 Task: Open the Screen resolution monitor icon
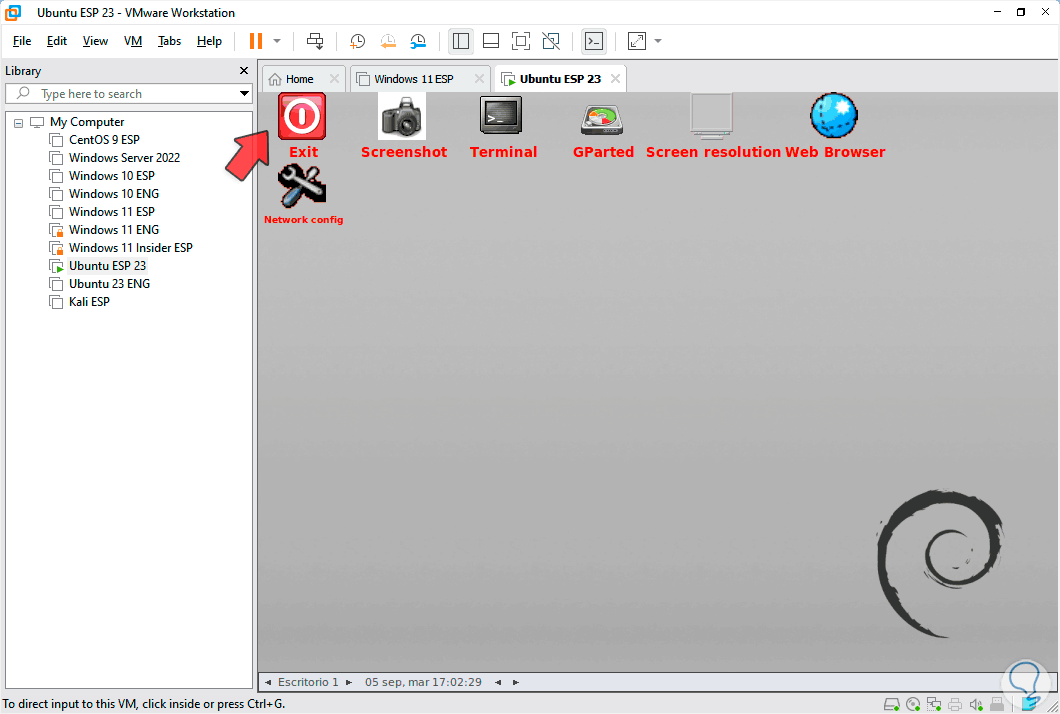pyautogui.click(x=711, y=116)
